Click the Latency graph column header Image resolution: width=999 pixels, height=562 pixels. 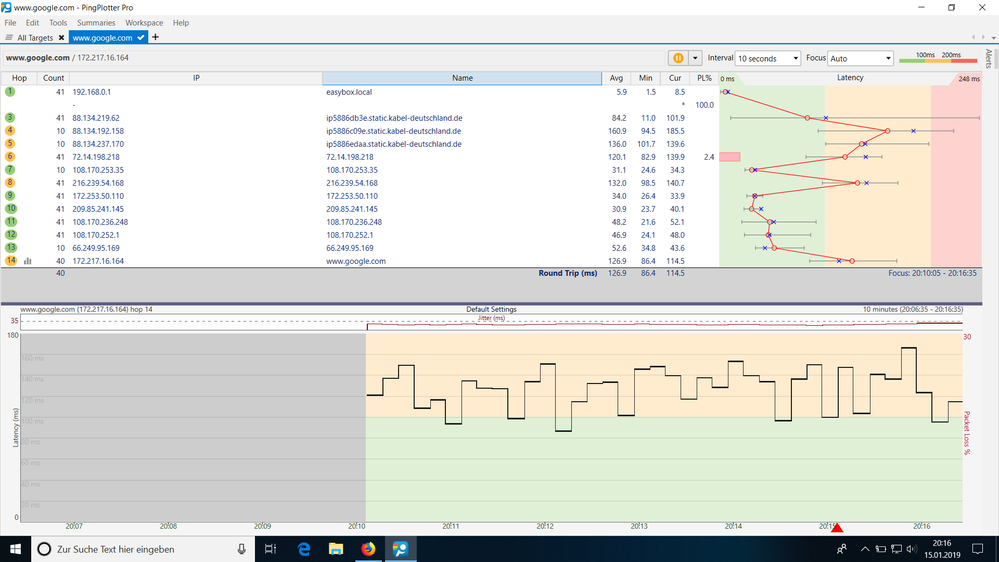(x=850, y=78)
